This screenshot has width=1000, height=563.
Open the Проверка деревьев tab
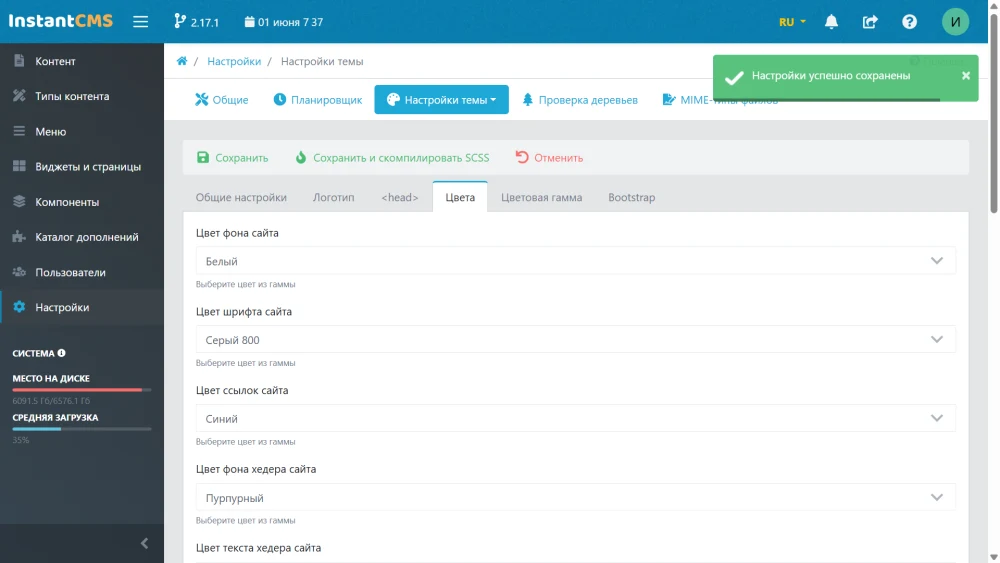[580, 99]
